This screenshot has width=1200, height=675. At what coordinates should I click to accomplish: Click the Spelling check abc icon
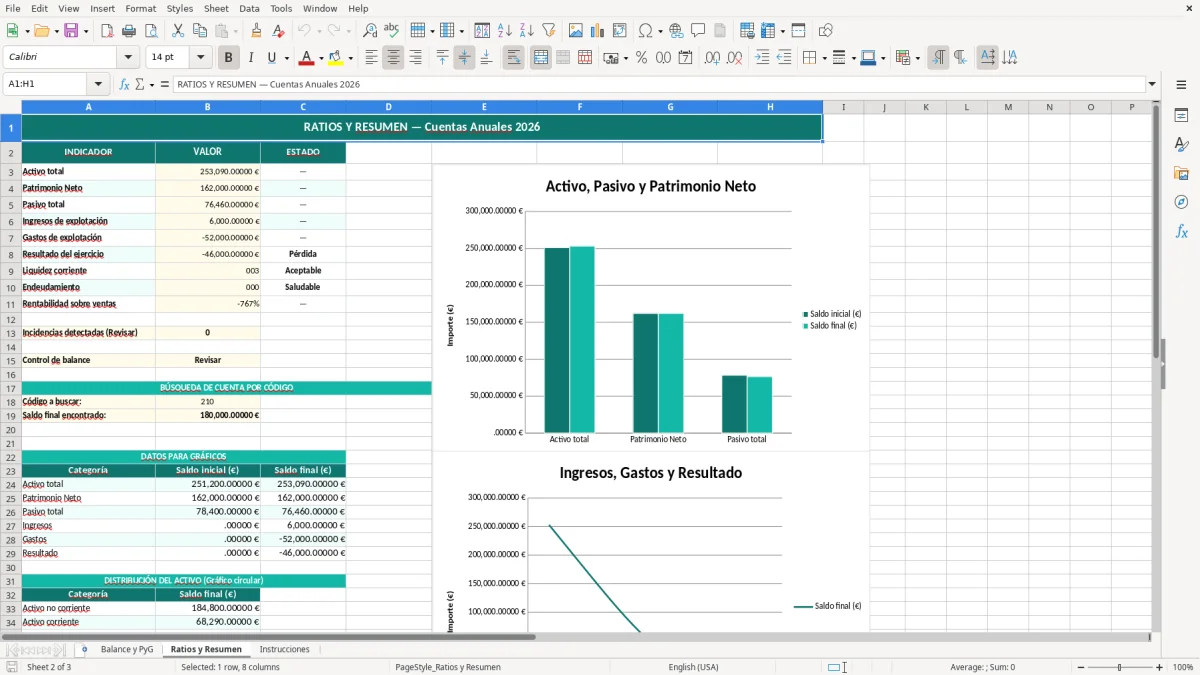[392, 31]
